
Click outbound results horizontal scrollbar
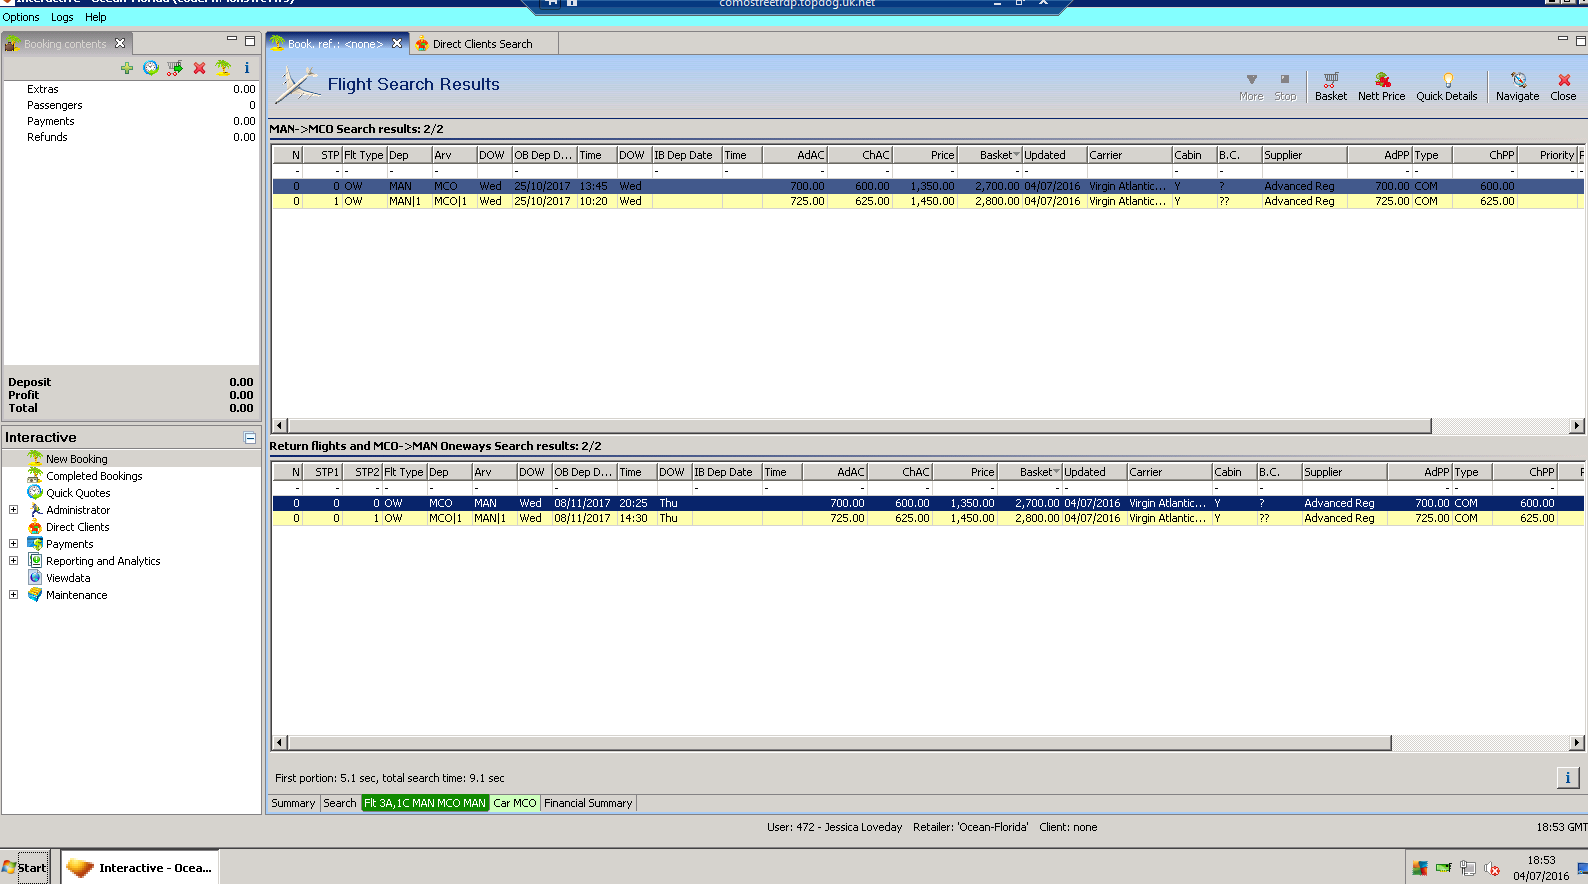(x=859, y=425)
